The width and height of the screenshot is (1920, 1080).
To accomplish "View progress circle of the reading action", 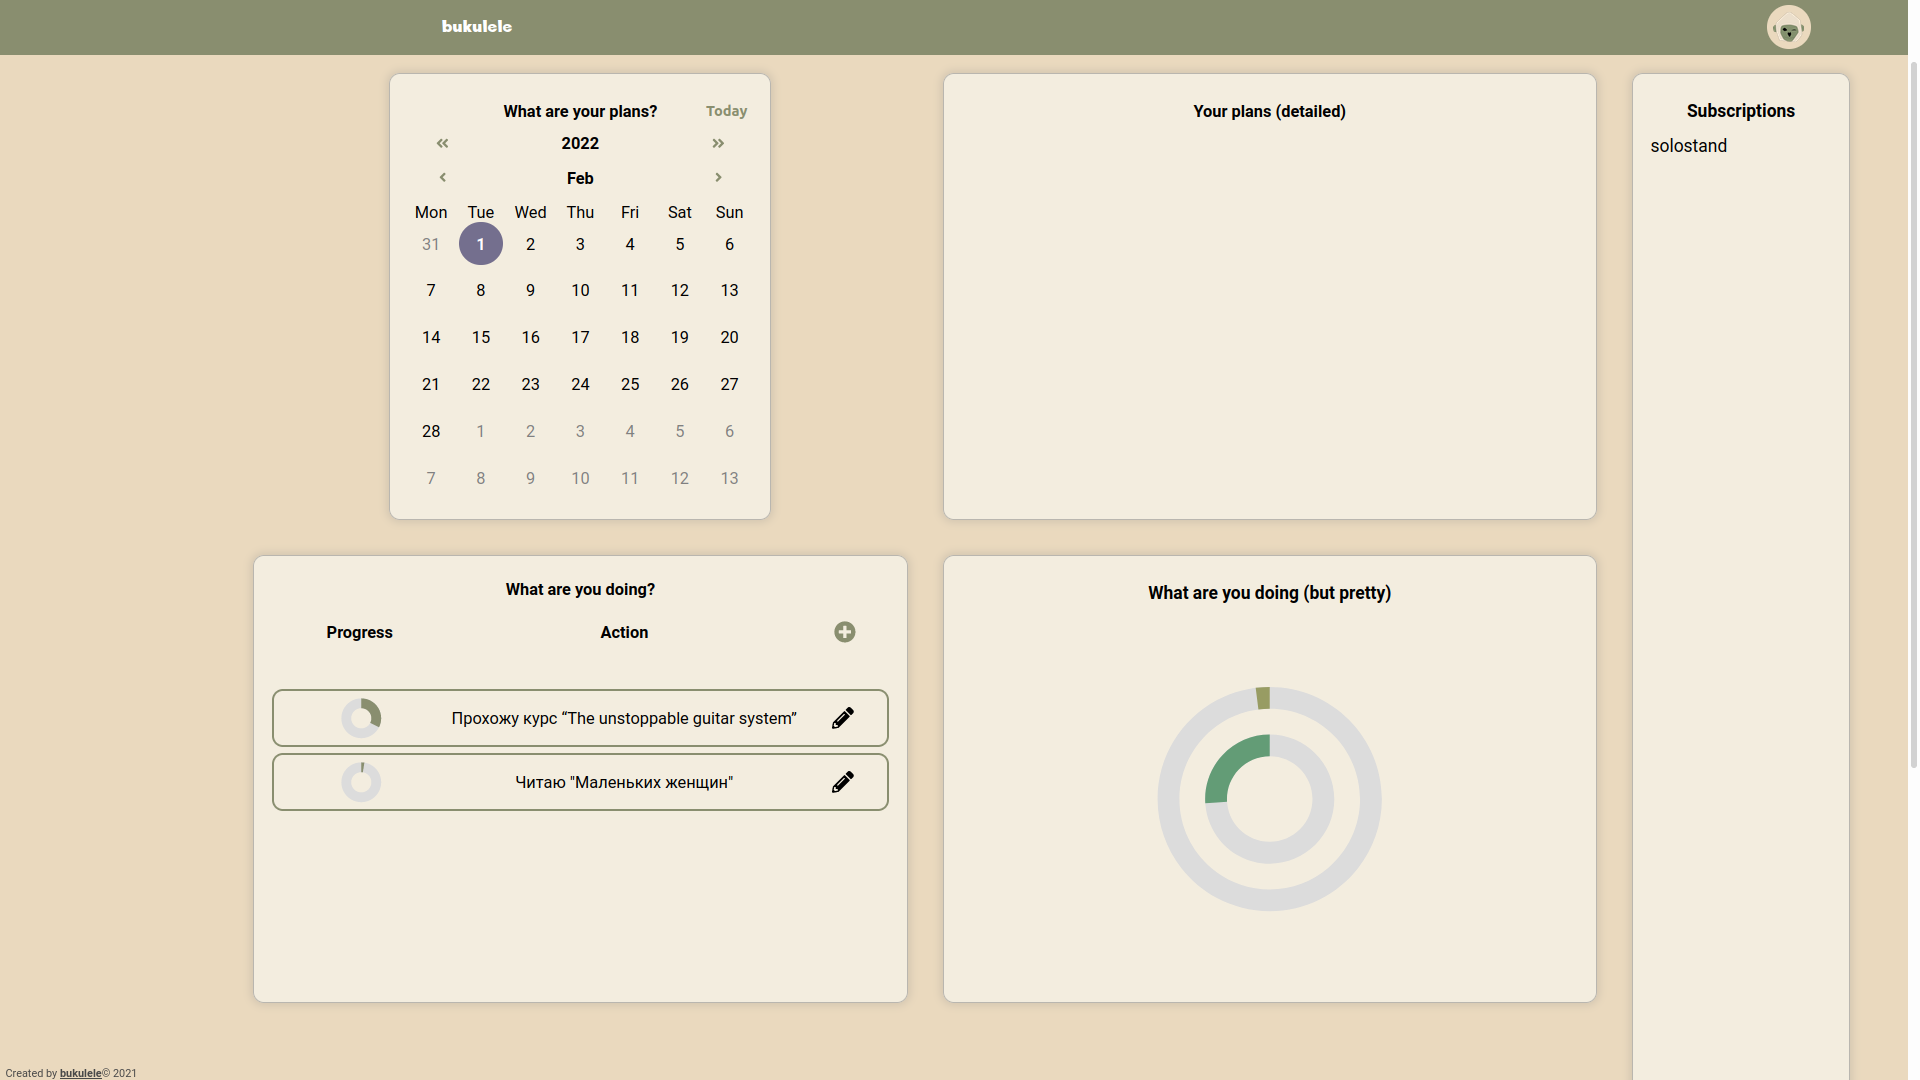I will 361,781.
